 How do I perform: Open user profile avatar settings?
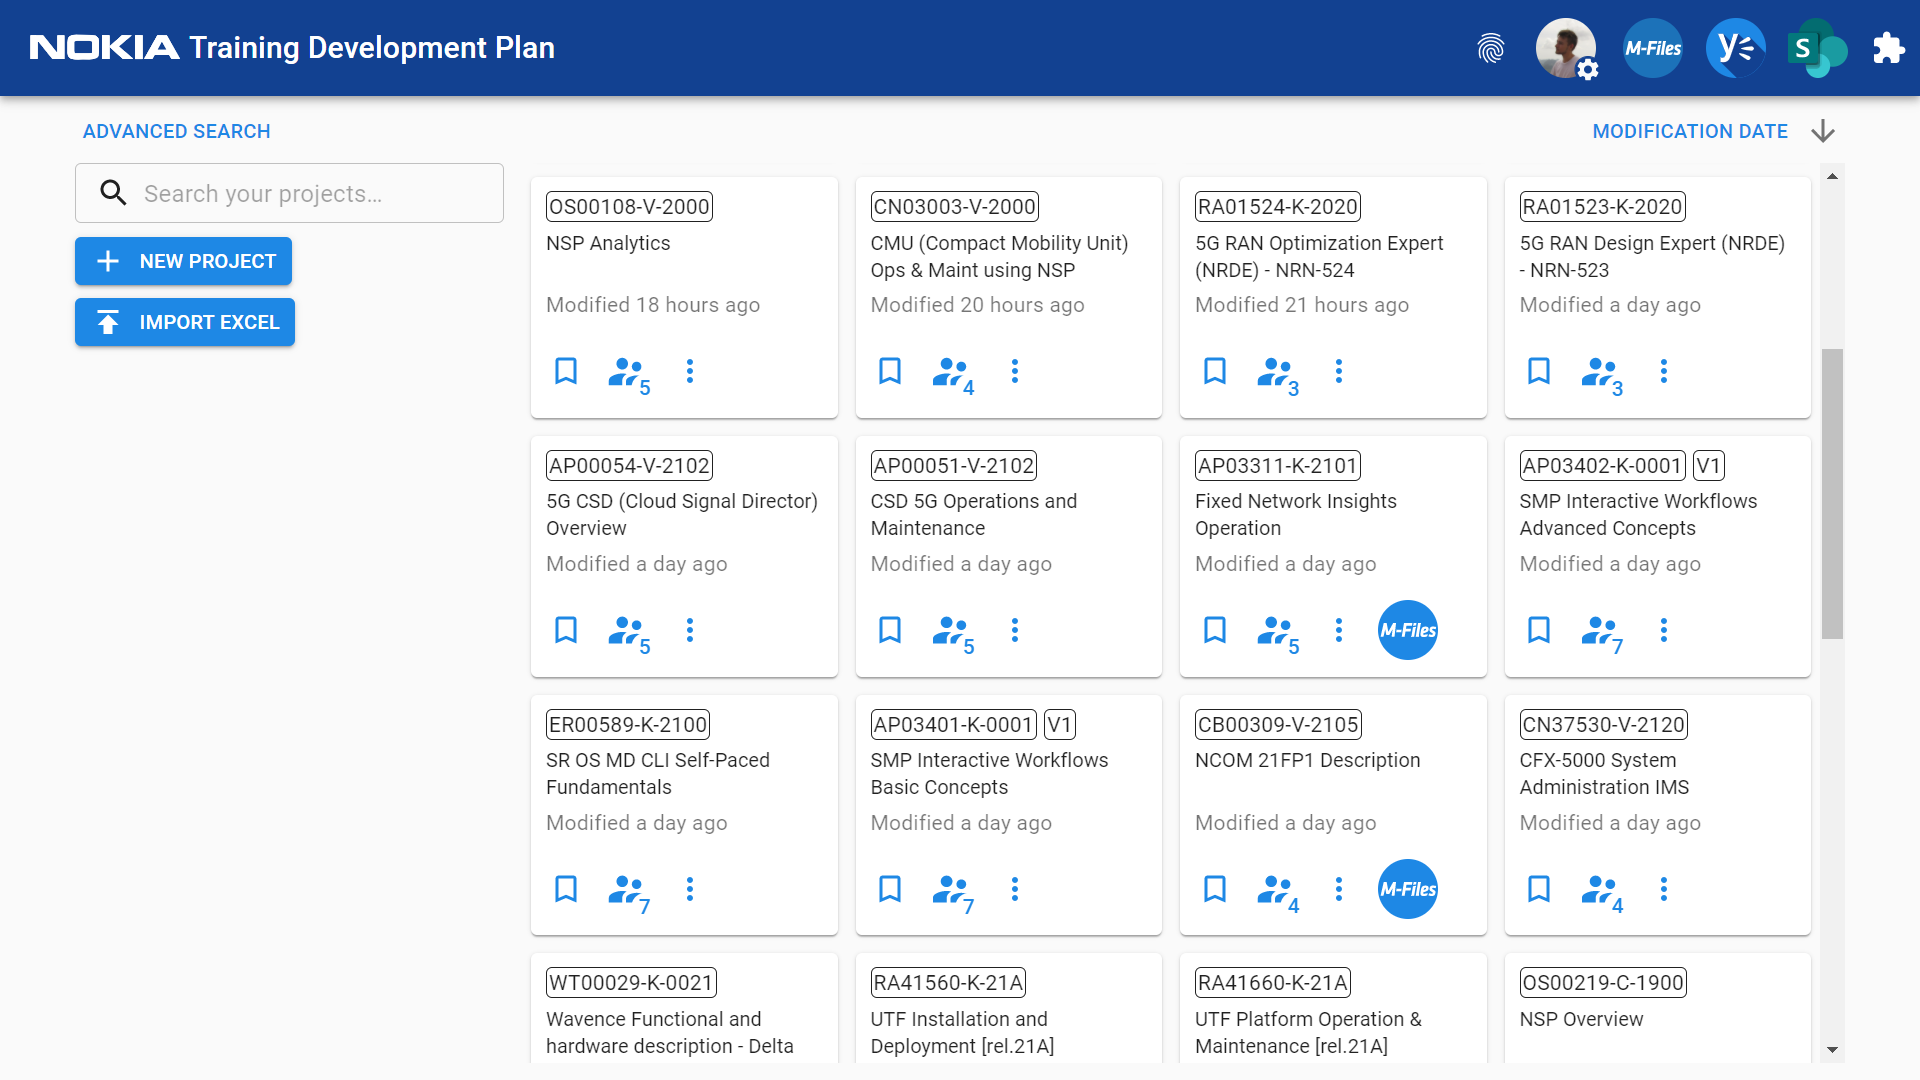click(1566, 48)
